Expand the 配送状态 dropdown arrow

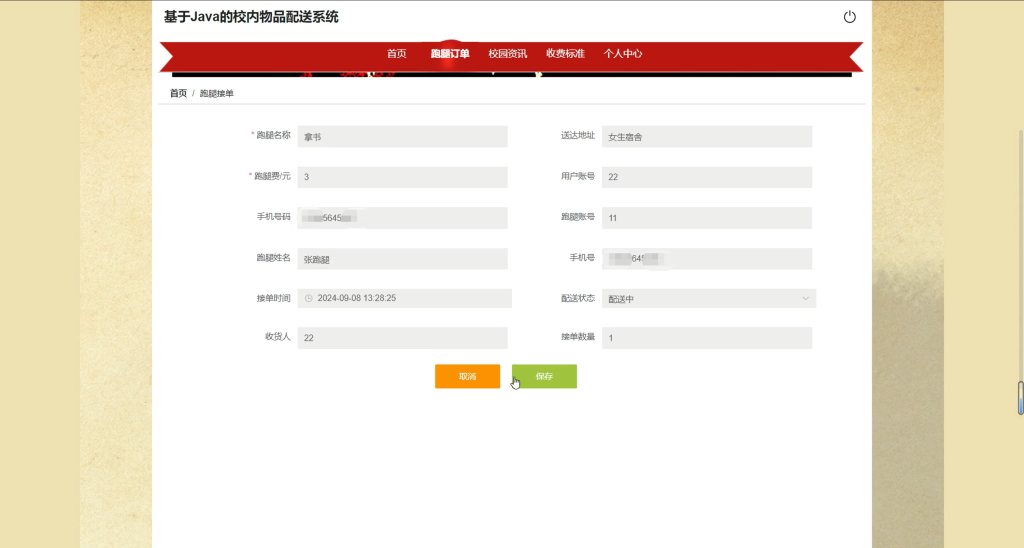805,298
